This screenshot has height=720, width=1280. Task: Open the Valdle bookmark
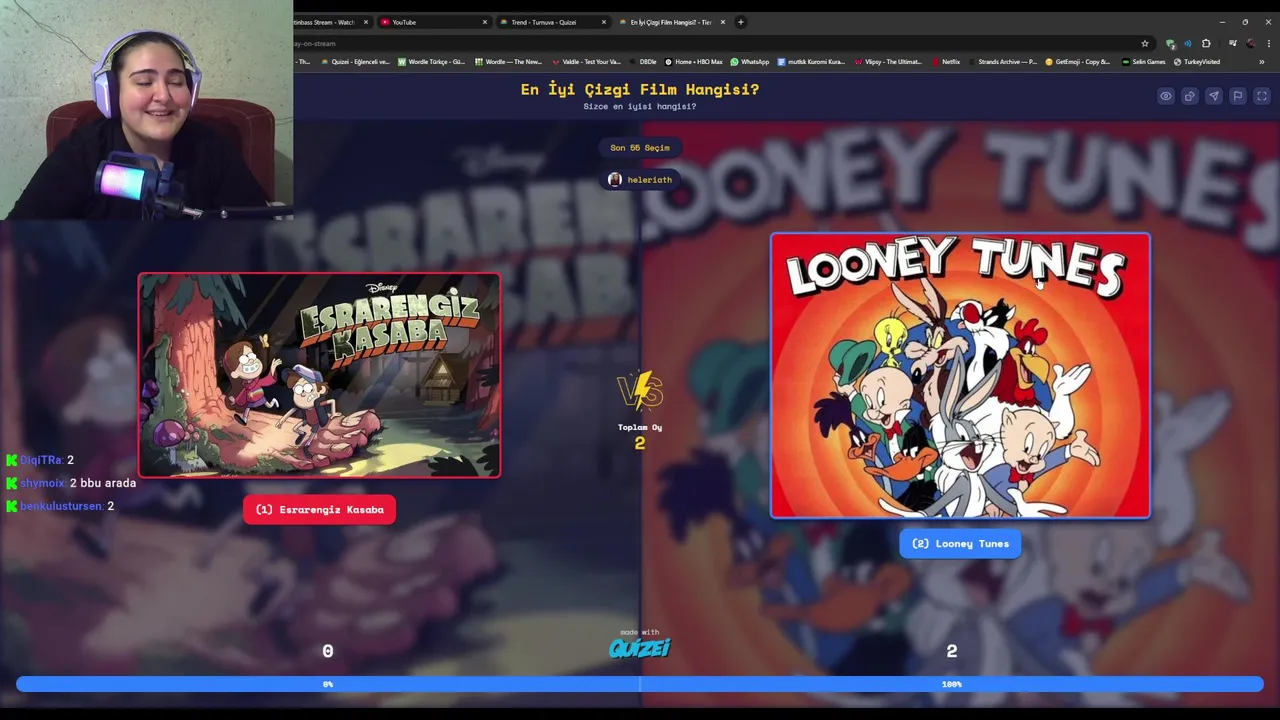(586, 62)
